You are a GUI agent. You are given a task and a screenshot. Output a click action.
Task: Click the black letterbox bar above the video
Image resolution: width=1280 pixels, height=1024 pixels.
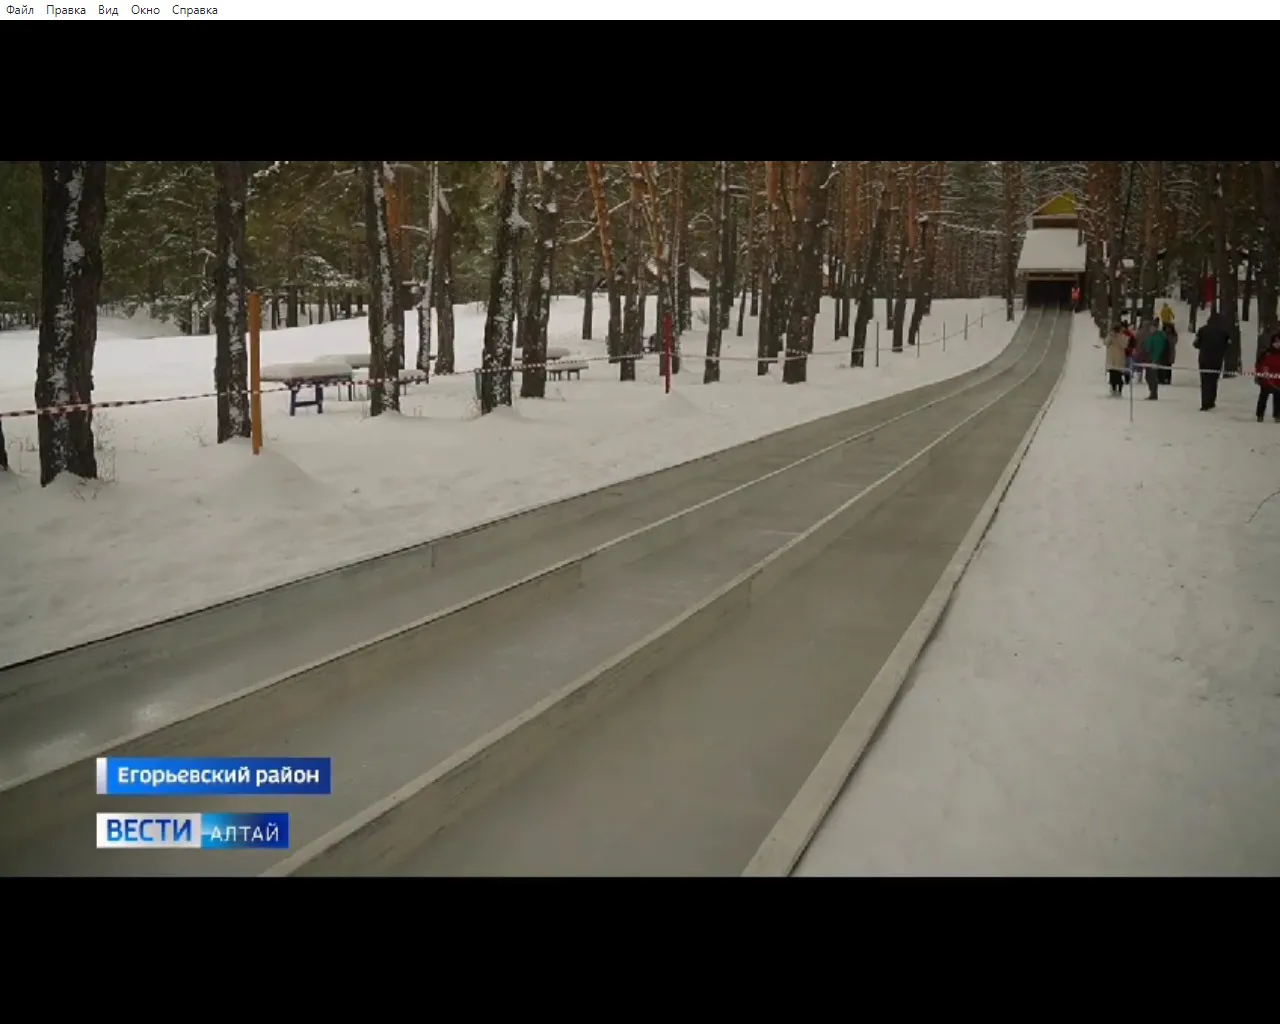pos(640,91)
